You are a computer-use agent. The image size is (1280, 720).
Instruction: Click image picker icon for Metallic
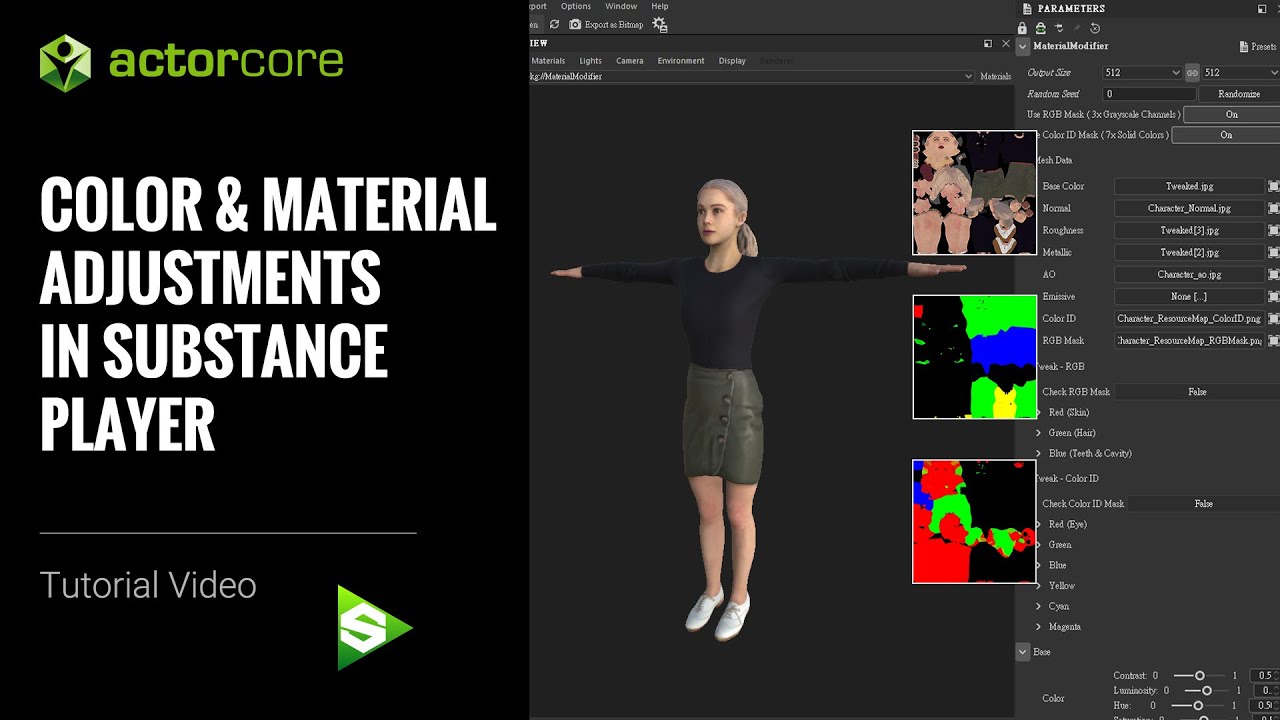(1274, 252)
